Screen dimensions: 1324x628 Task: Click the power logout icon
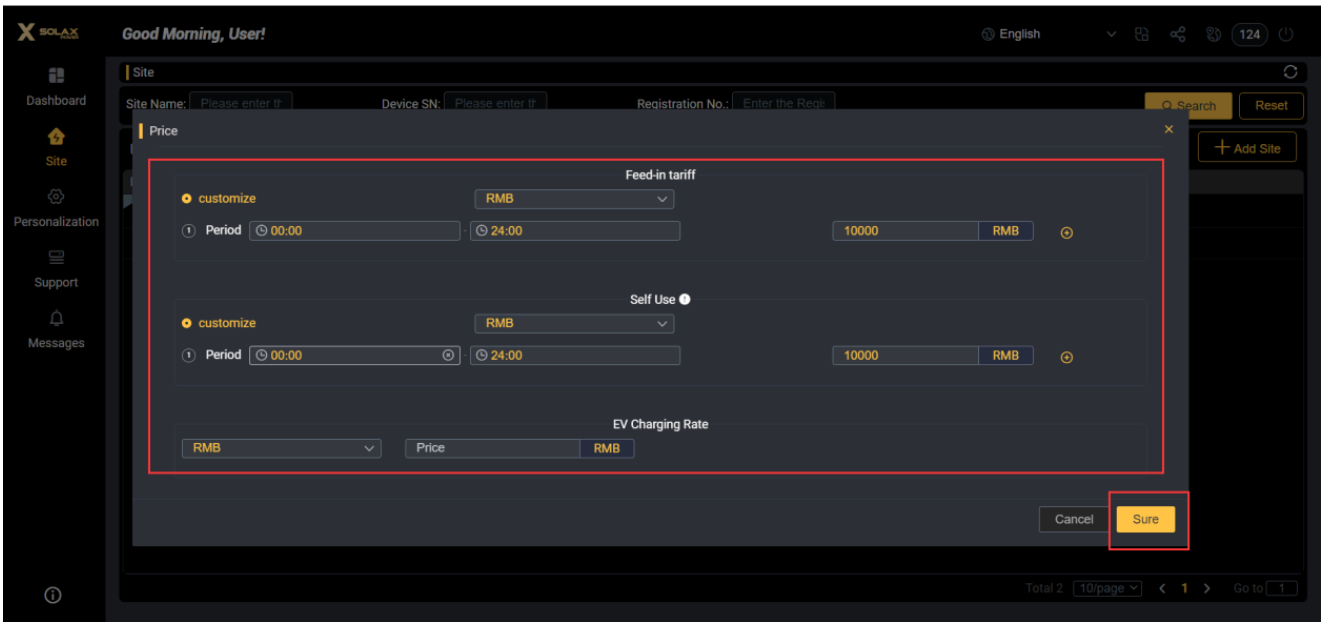[1286, 34]
